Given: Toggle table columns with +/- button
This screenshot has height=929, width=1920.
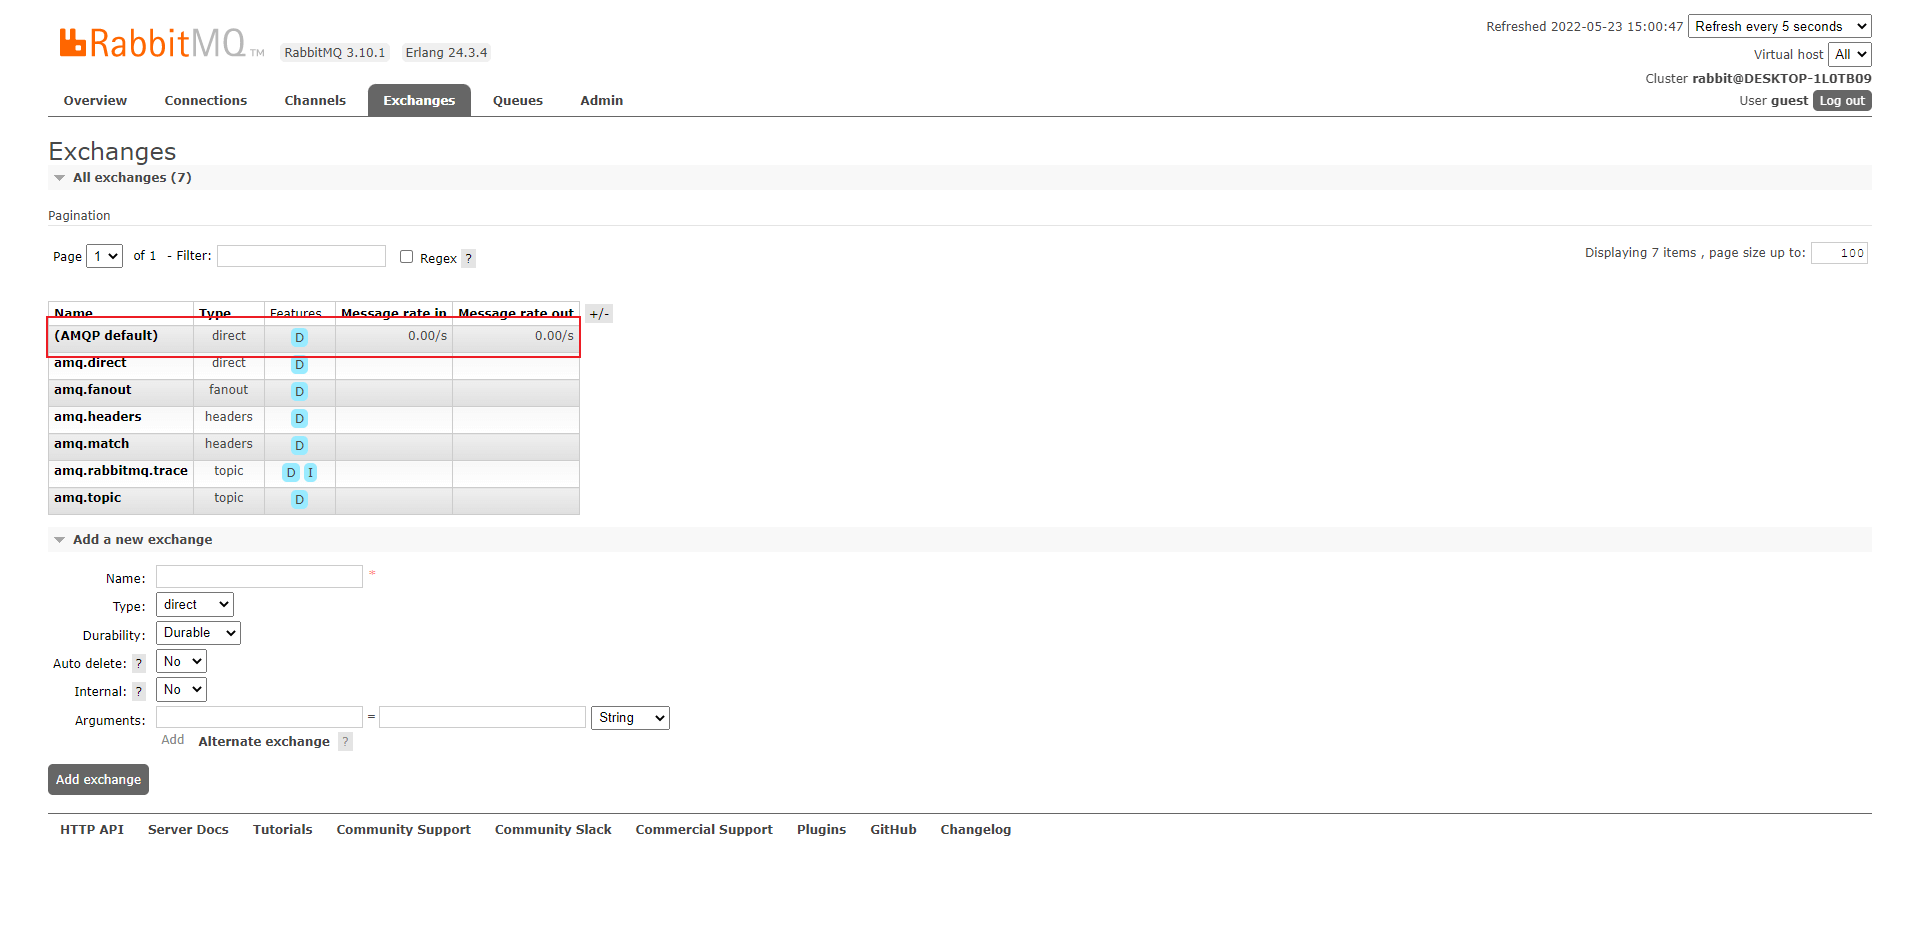Looking at the screenshot, I should click(x=599, y=314).
